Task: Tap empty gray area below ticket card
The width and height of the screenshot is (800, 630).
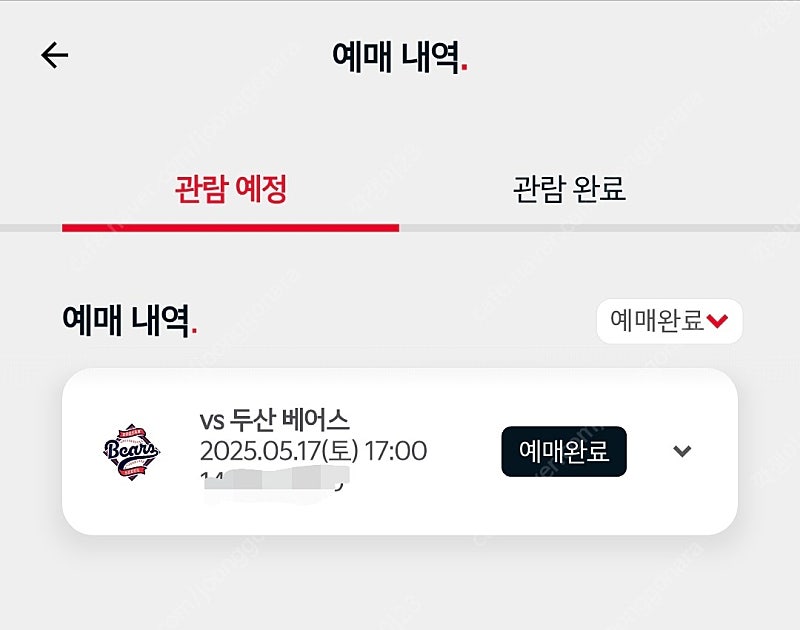Action: point(400,584)
